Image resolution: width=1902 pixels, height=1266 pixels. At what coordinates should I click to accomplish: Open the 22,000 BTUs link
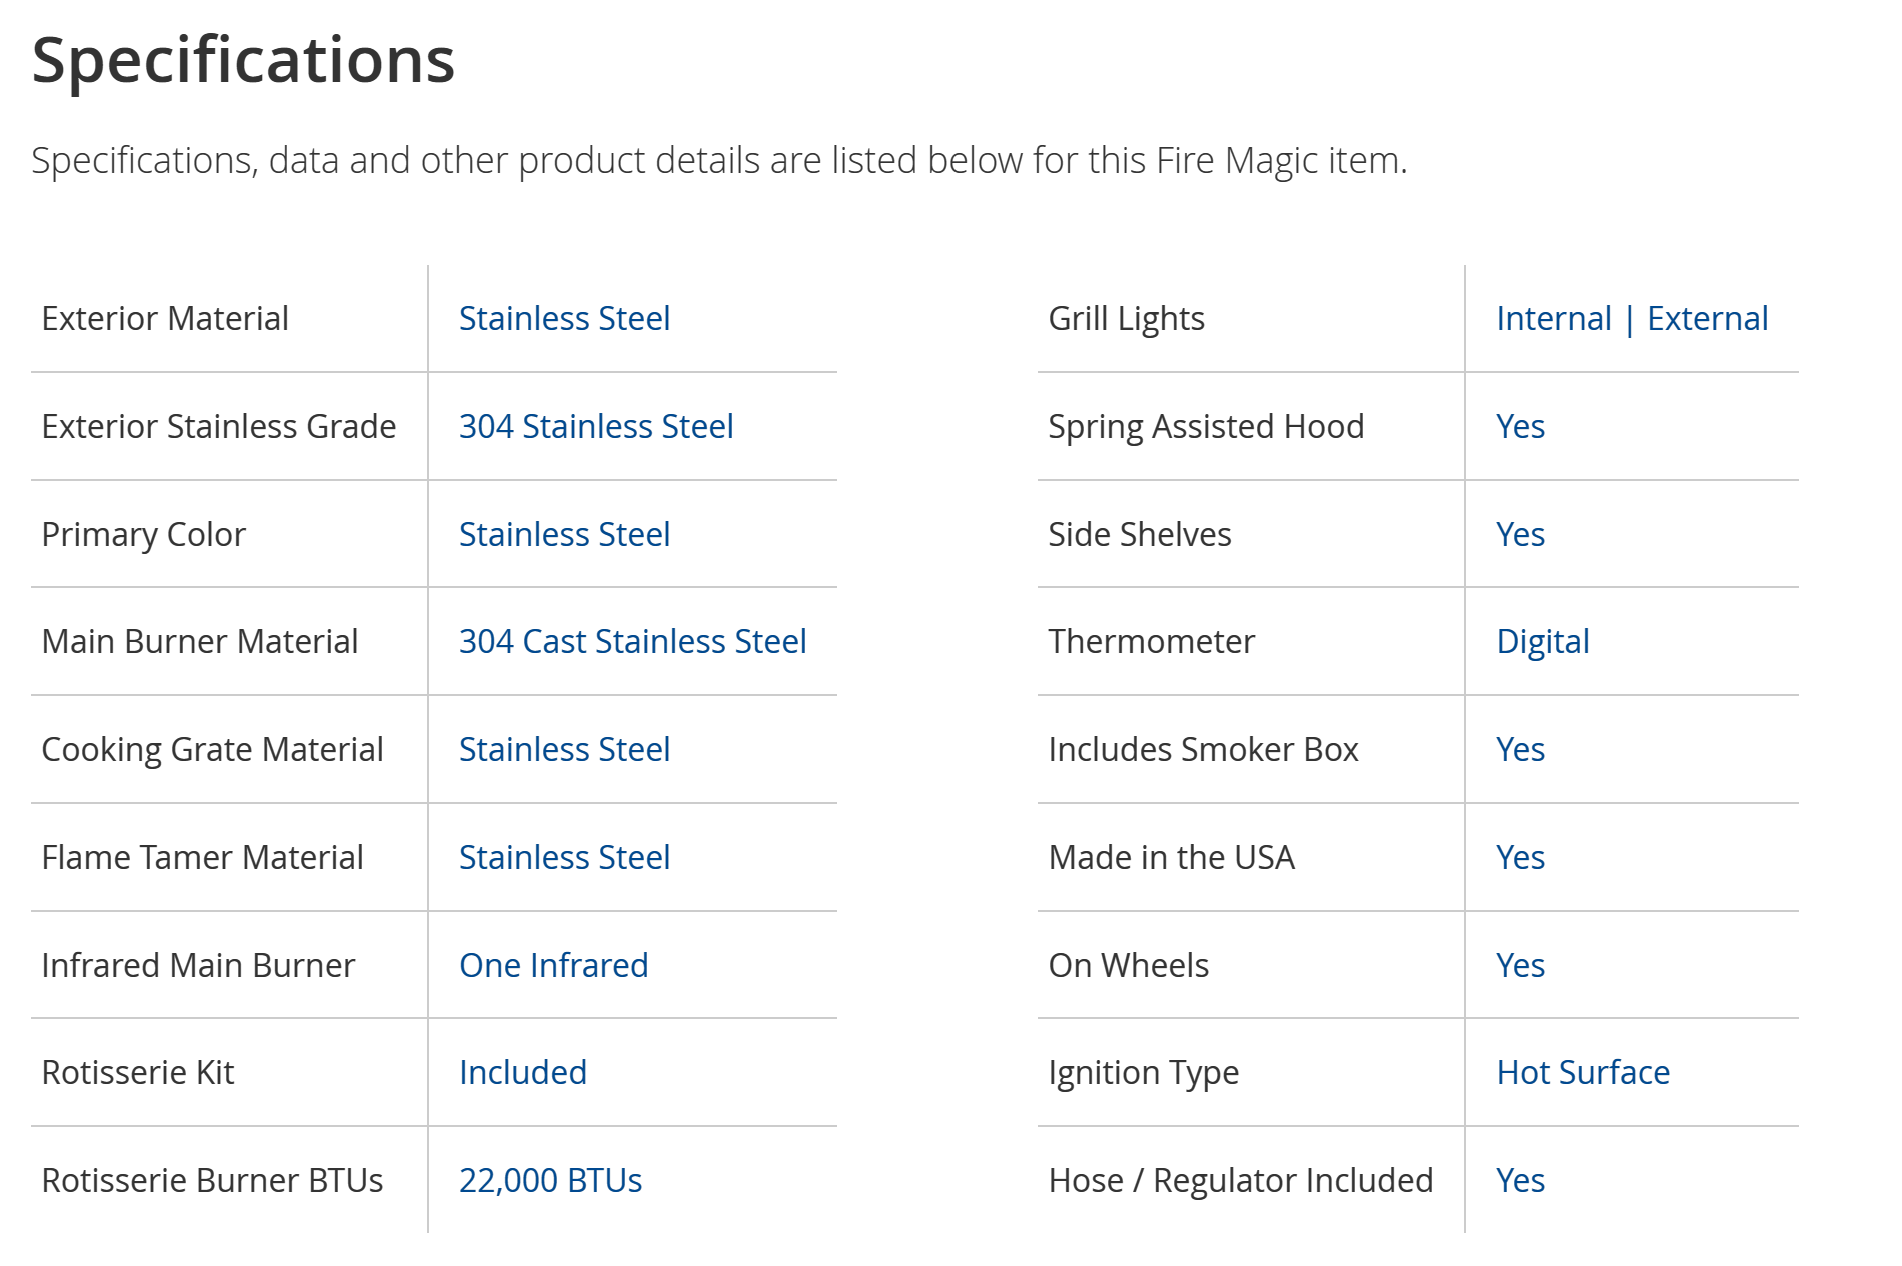pos(550,1181)
